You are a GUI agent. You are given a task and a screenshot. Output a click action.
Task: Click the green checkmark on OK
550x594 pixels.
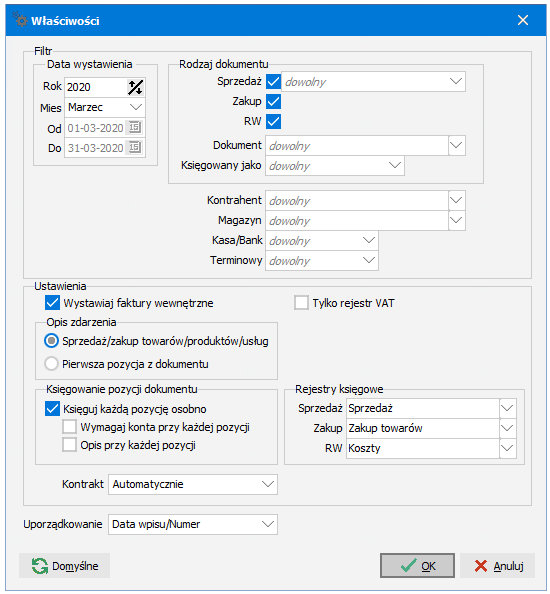(408, 566)
